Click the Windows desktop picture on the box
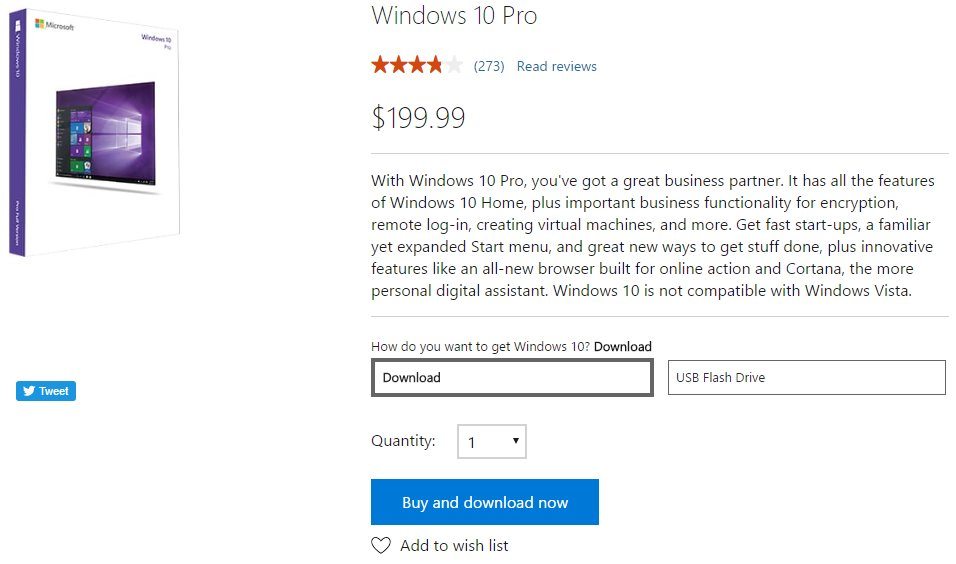 click(x=105, y=133)
